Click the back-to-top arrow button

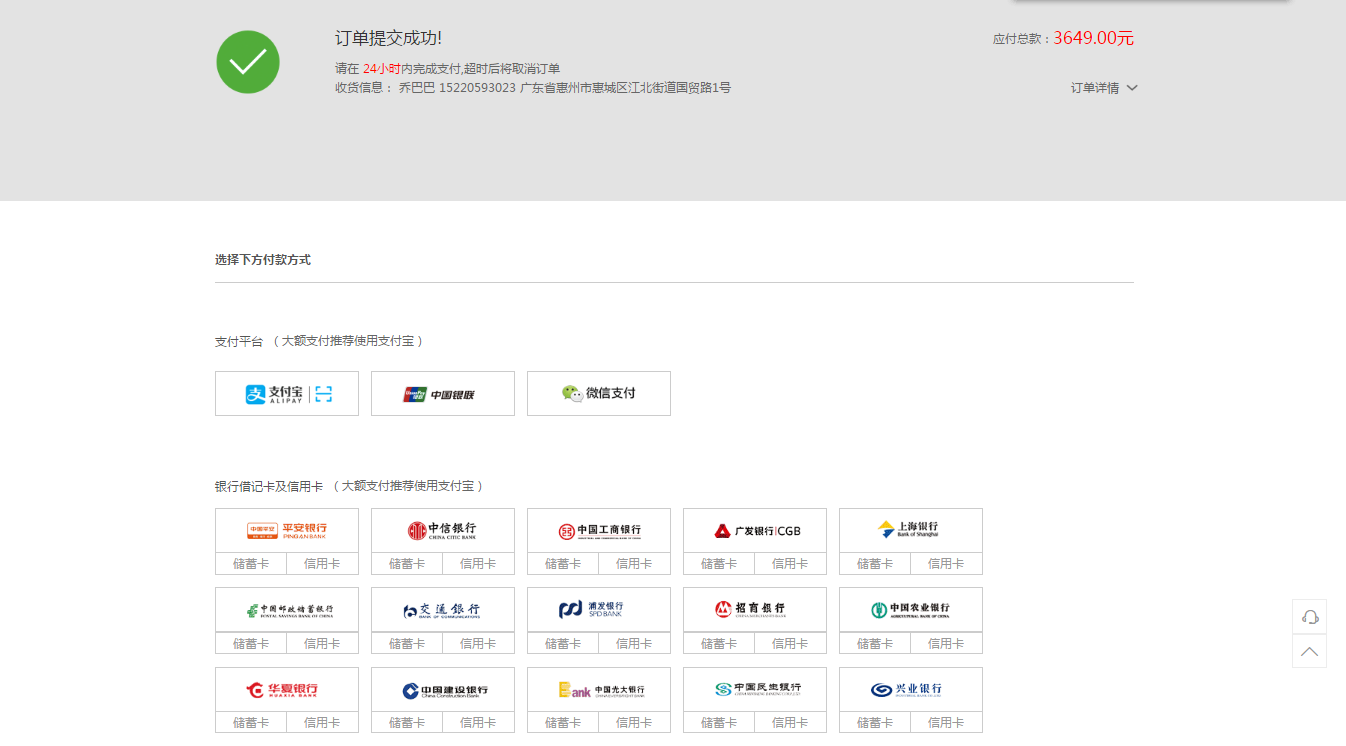point(1309,652)
